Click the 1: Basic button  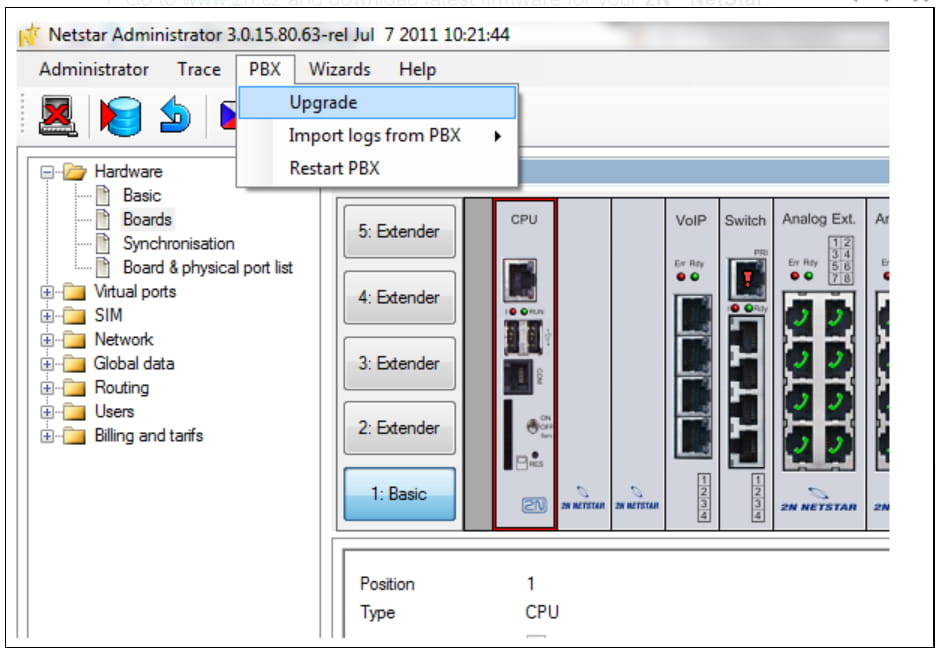pyautogui.click(x=399, y=494)
